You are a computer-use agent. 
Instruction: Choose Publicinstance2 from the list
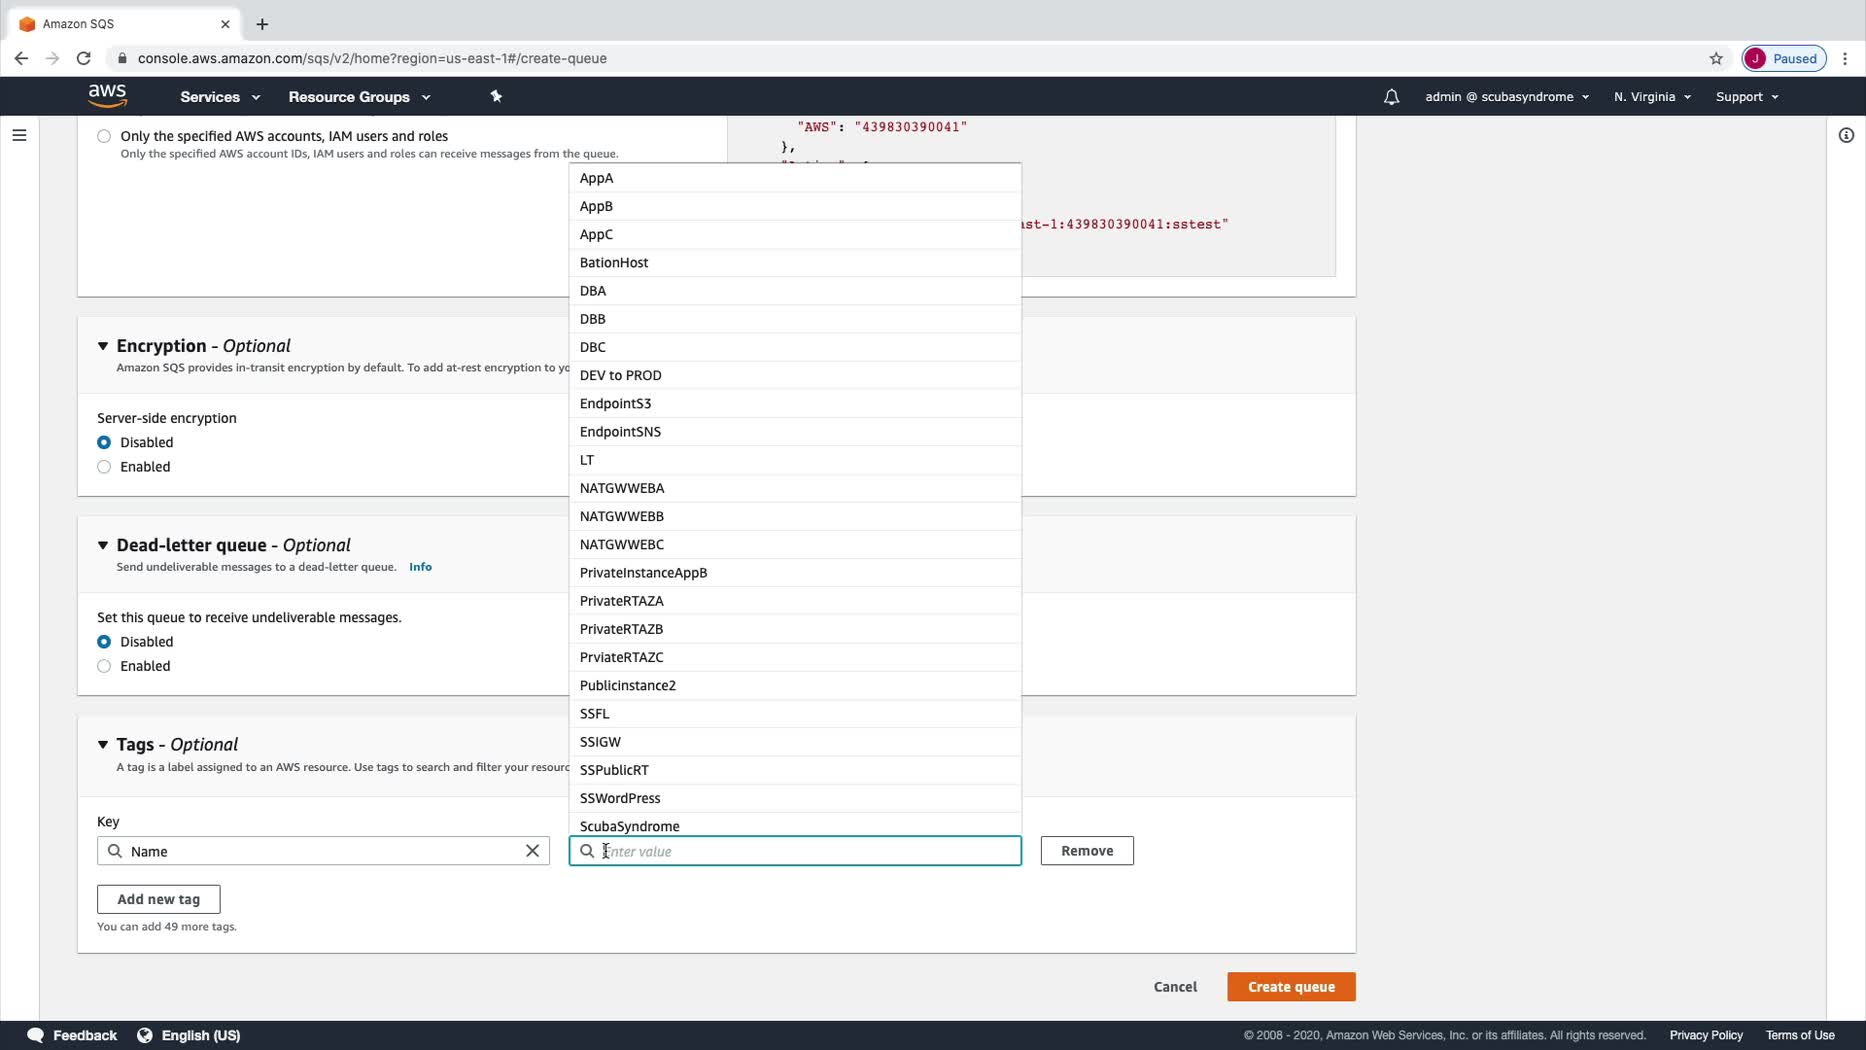pyautogui.click(x=795, y=685)
